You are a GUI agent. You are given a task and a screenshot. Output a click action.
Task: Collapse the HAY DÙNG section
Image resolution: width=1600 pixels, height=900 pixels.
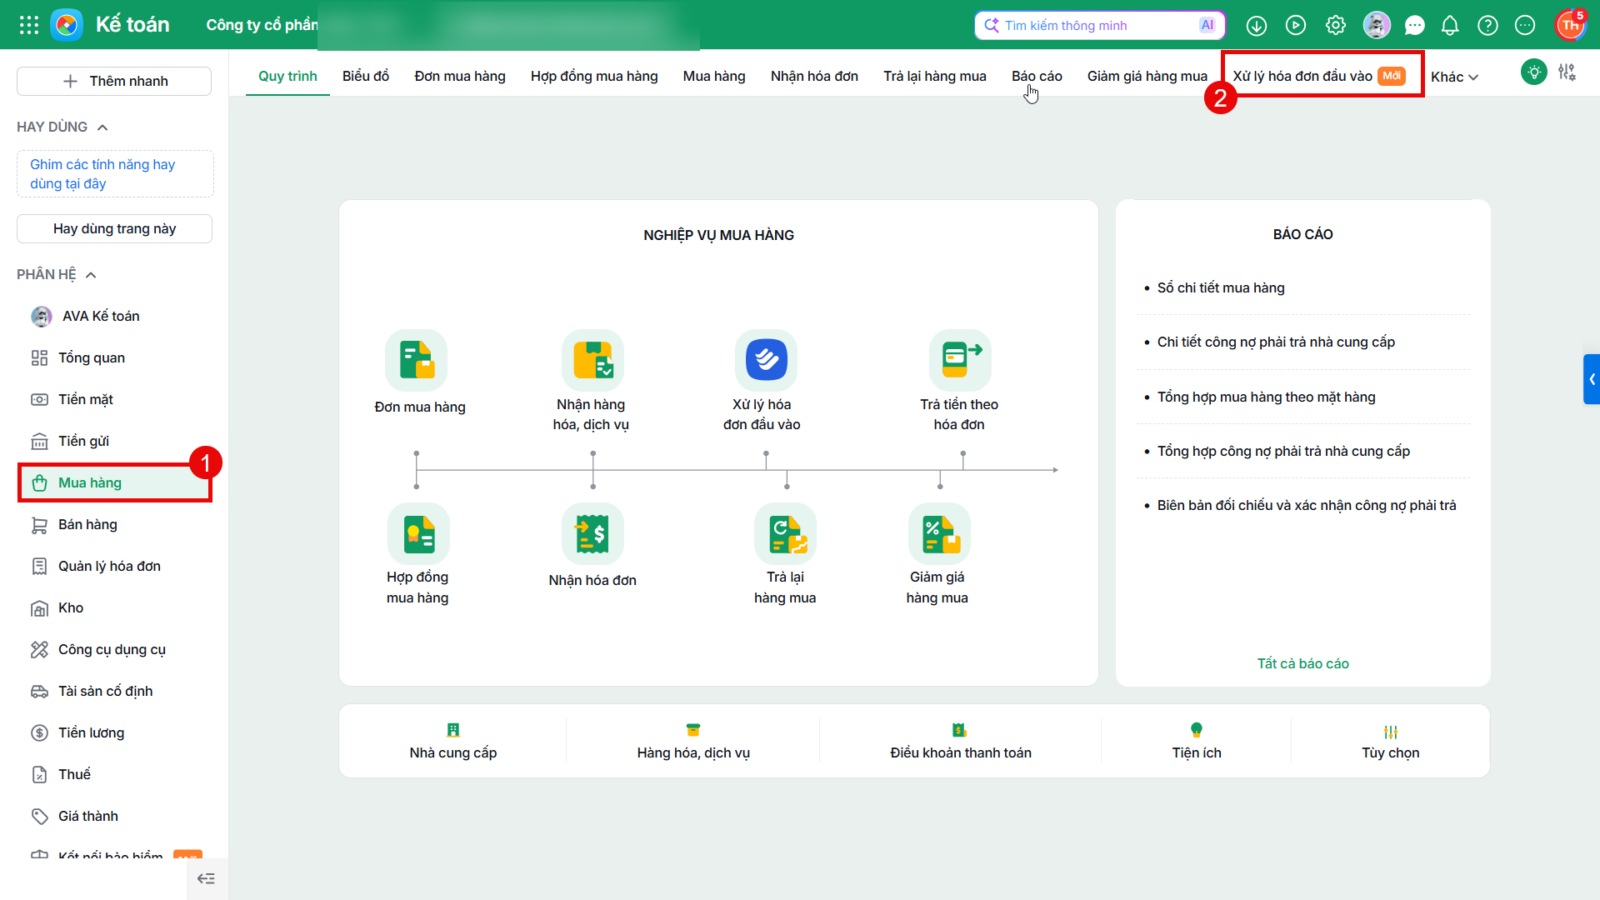(x=102, y=127)
